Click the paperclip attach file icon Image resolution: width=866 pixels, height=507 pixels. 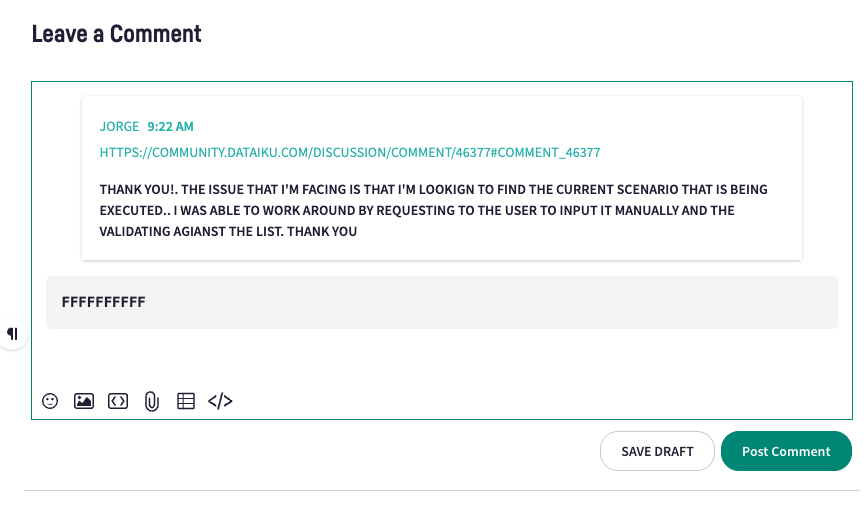coord(152,401)
